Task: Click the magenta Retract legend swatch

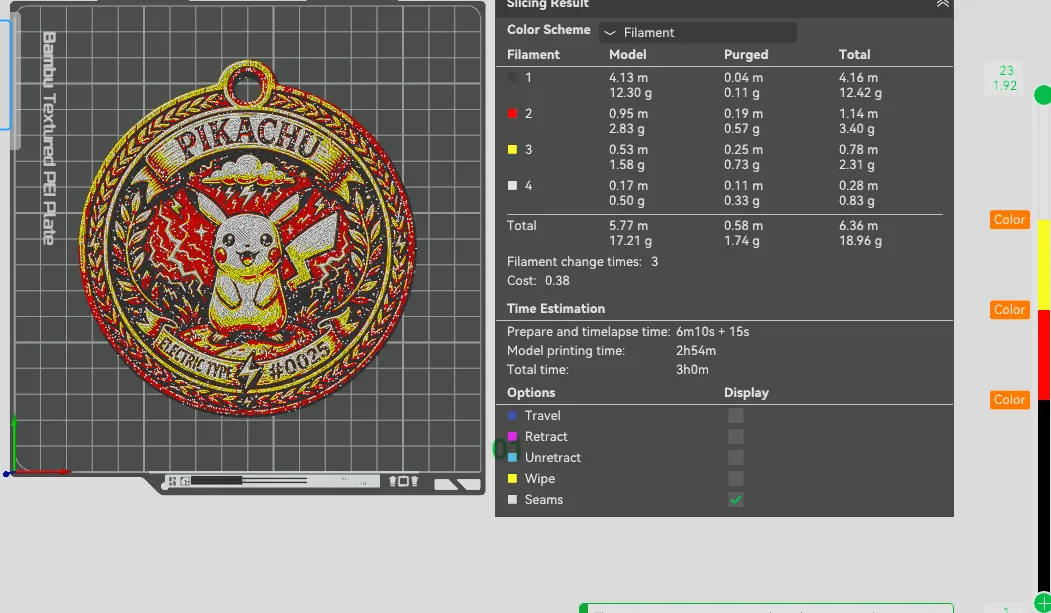Action: coord(512,436)
